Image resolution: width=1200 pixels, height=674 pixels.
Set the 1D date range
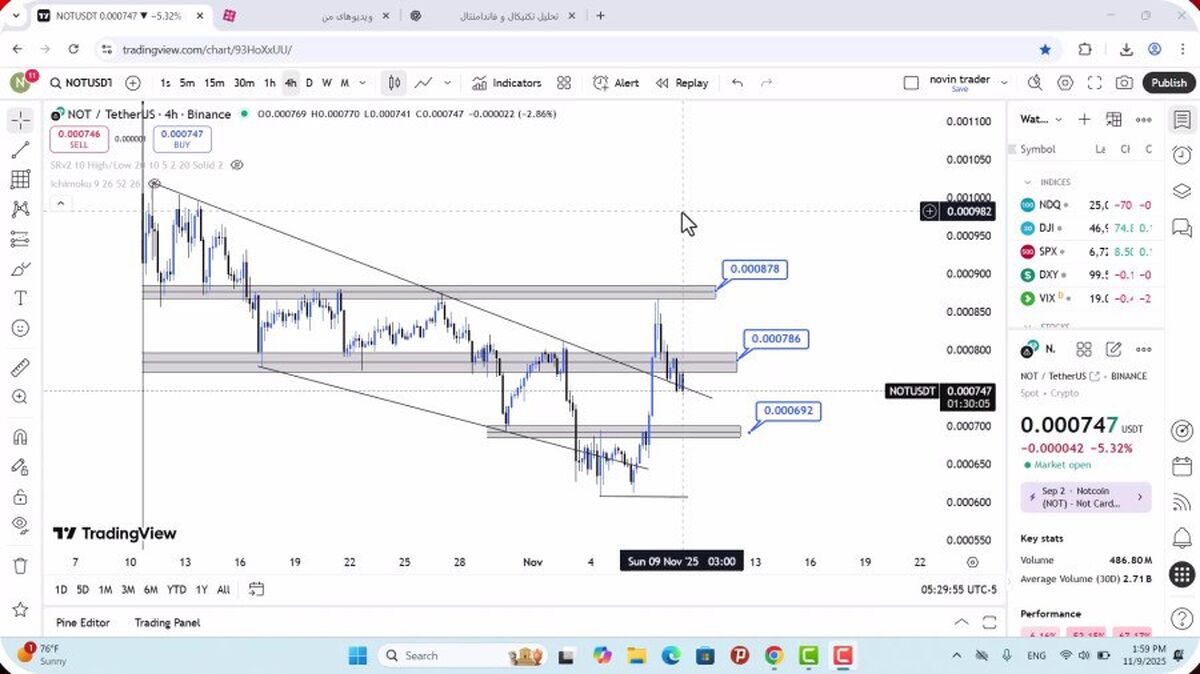(61, 589)
